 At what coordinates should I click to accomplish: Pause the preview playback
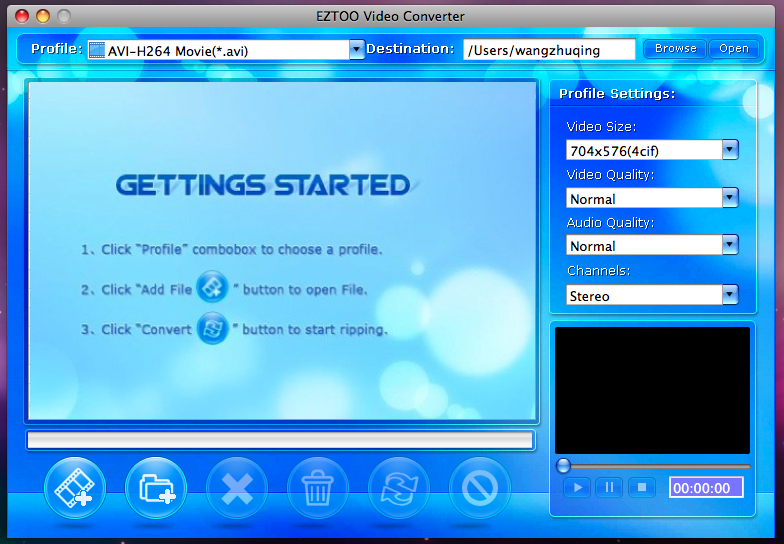(x=608, y=488)
